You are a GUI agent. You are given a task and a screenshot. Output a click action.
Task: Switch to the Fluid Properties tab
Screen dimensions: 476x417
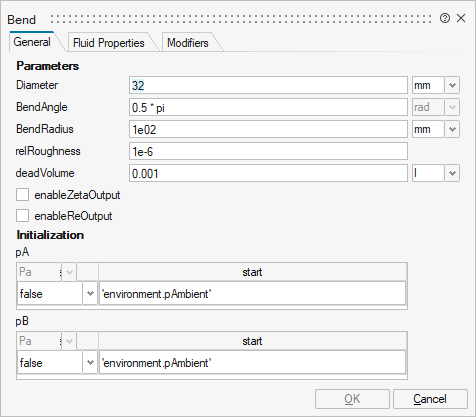point(109,43)
